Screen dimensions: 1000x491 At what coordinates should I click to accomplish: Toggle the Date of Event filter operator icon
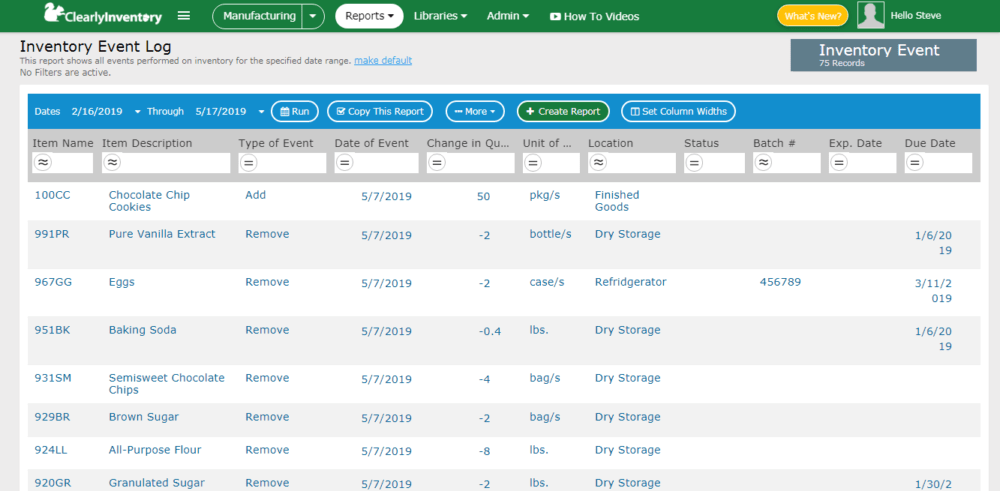pyautogui.click(x=344, y=163)
